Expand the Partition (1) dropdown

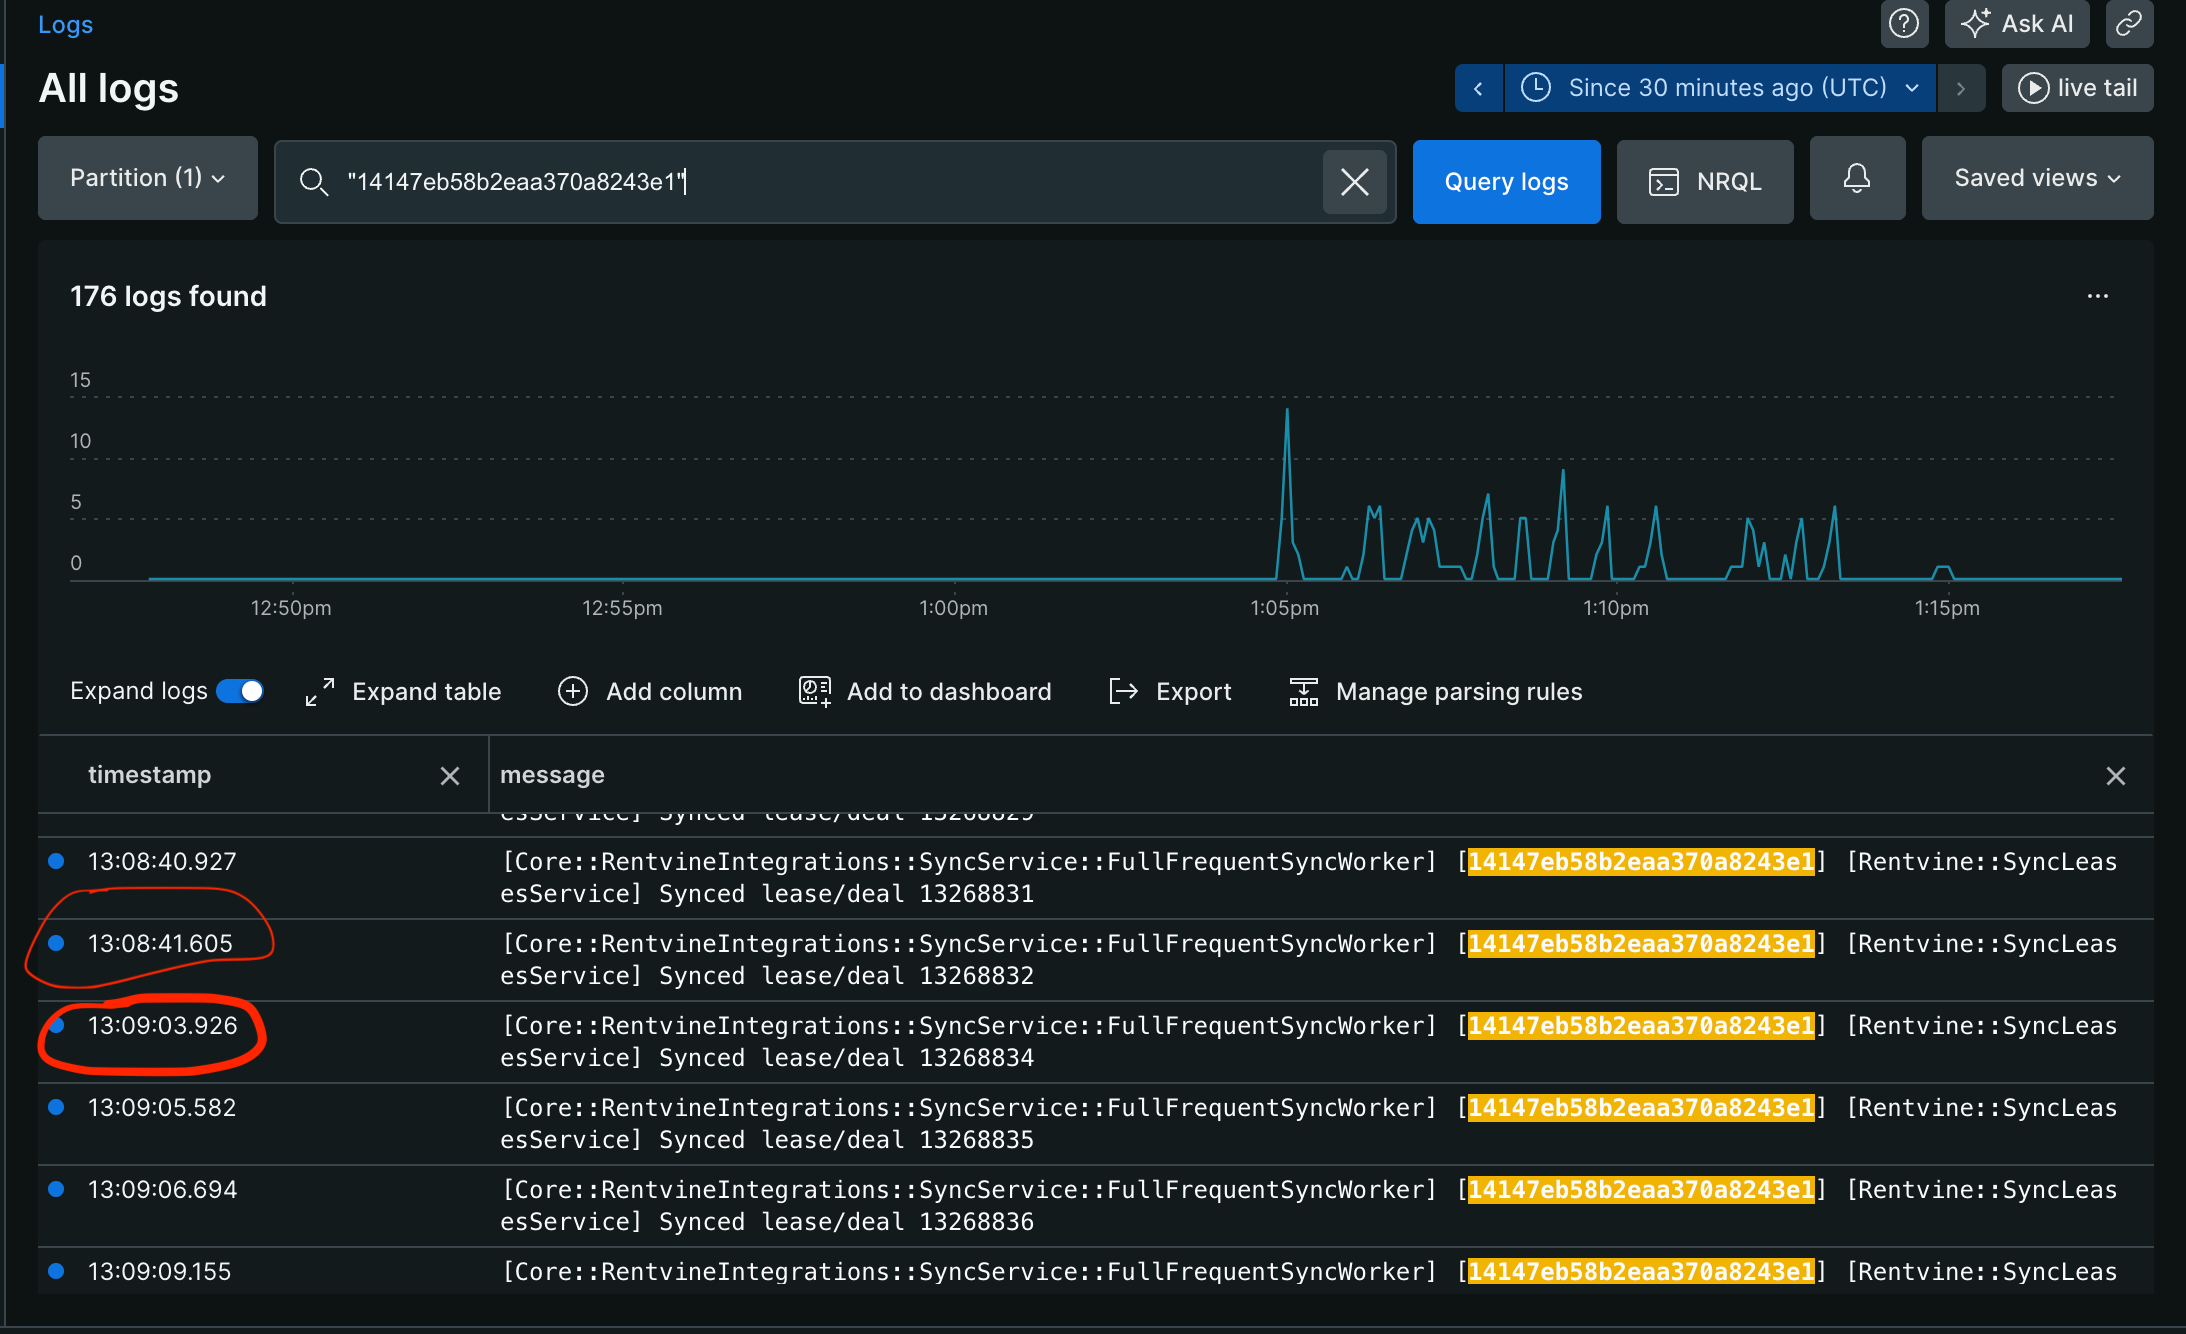click(148, 178)
